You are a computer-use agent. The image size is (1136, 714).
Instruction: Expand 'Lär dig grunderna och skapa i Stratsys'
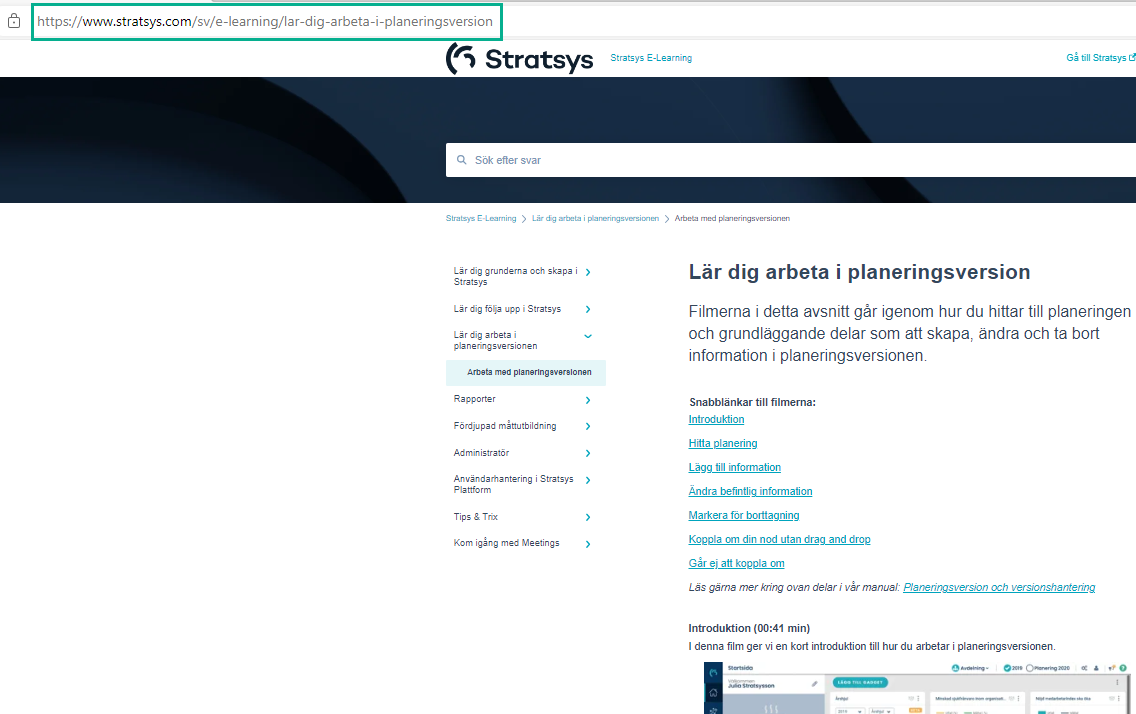587,272
